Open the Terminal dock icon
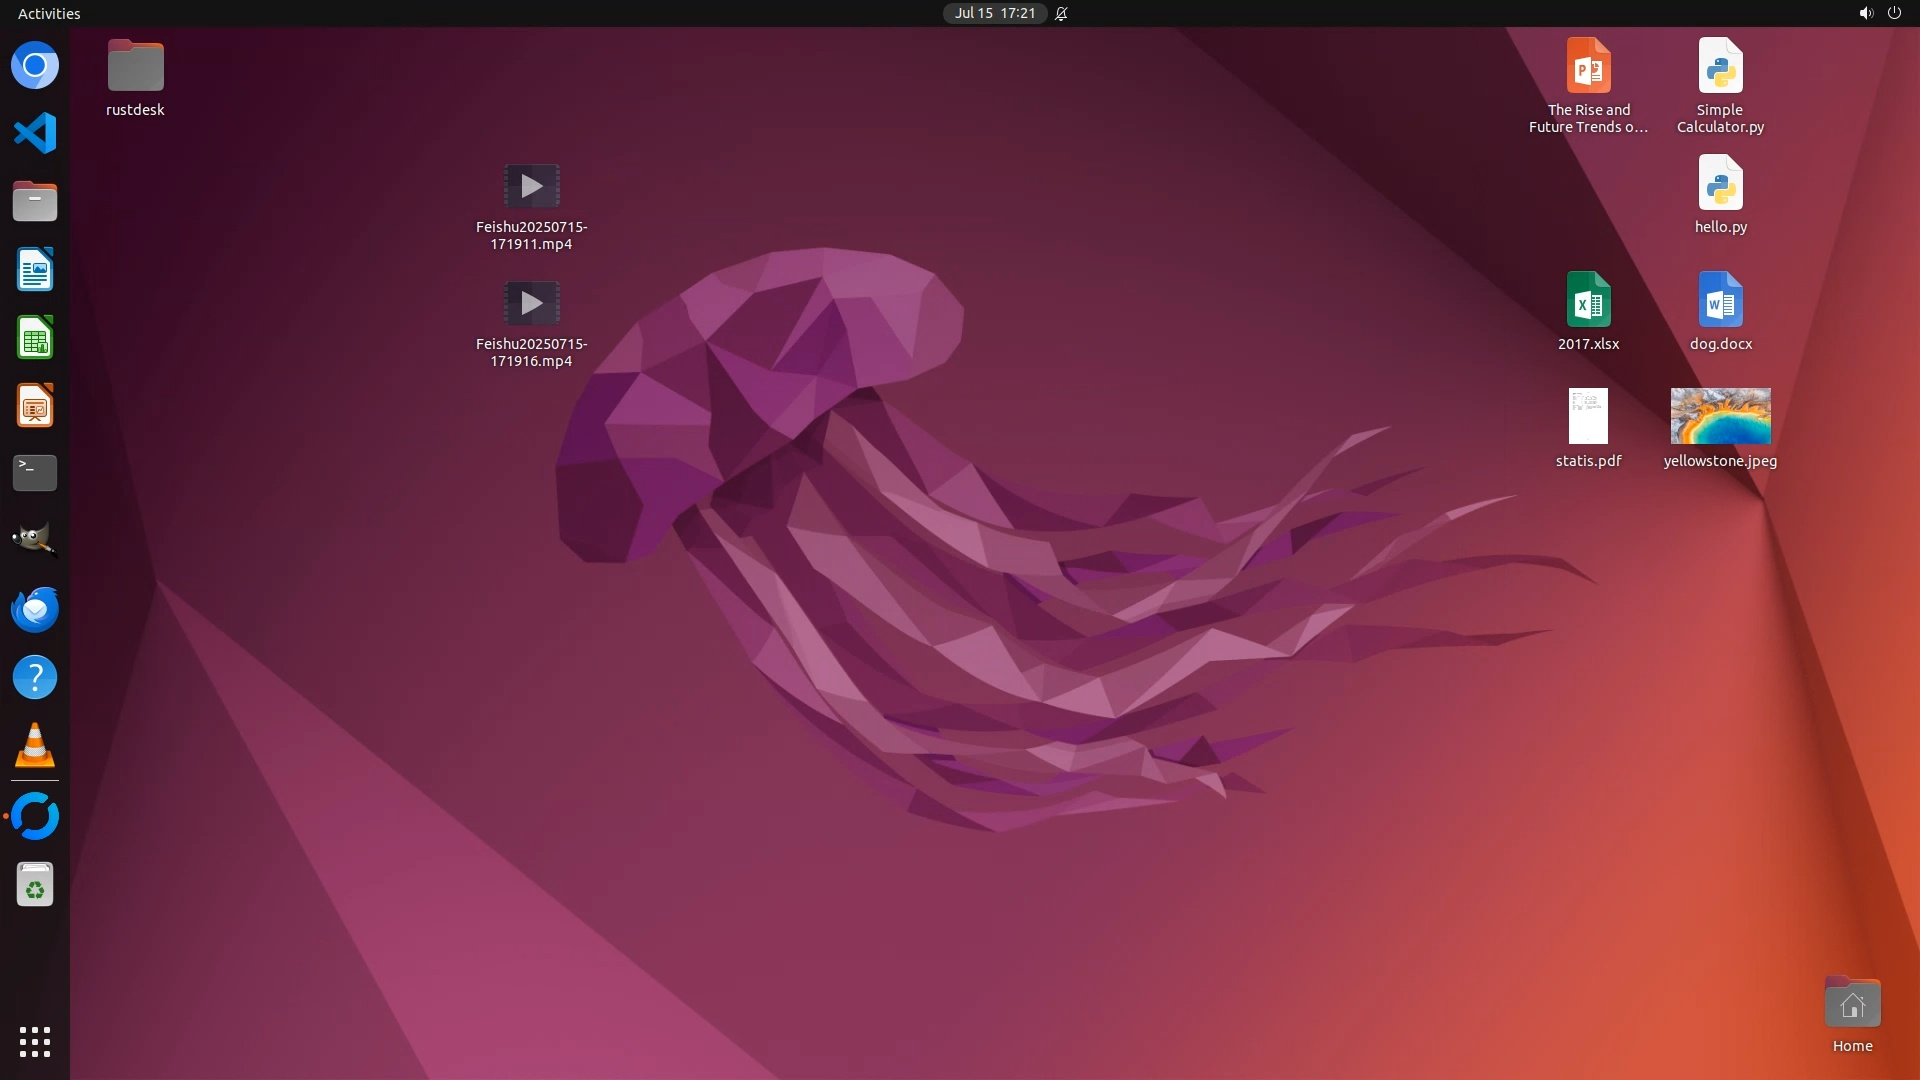This screenshot has width=1920, height=1080. coord(35,473)
